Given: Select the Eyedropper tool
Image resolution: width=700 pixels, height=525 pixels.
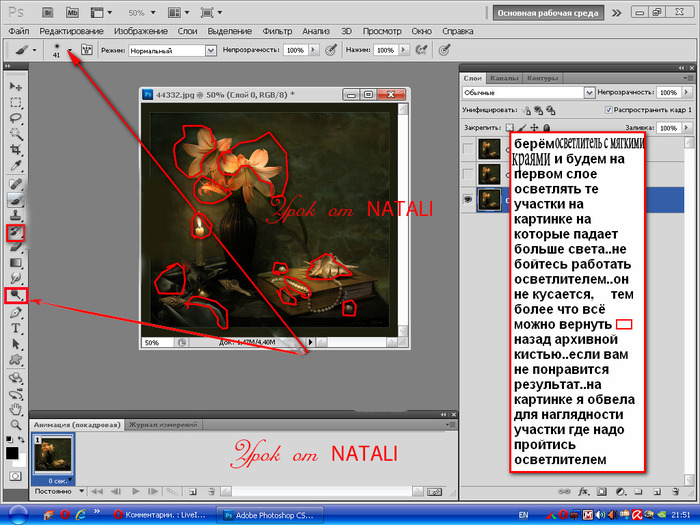Looking at the screenshot, I should [16, 166].
